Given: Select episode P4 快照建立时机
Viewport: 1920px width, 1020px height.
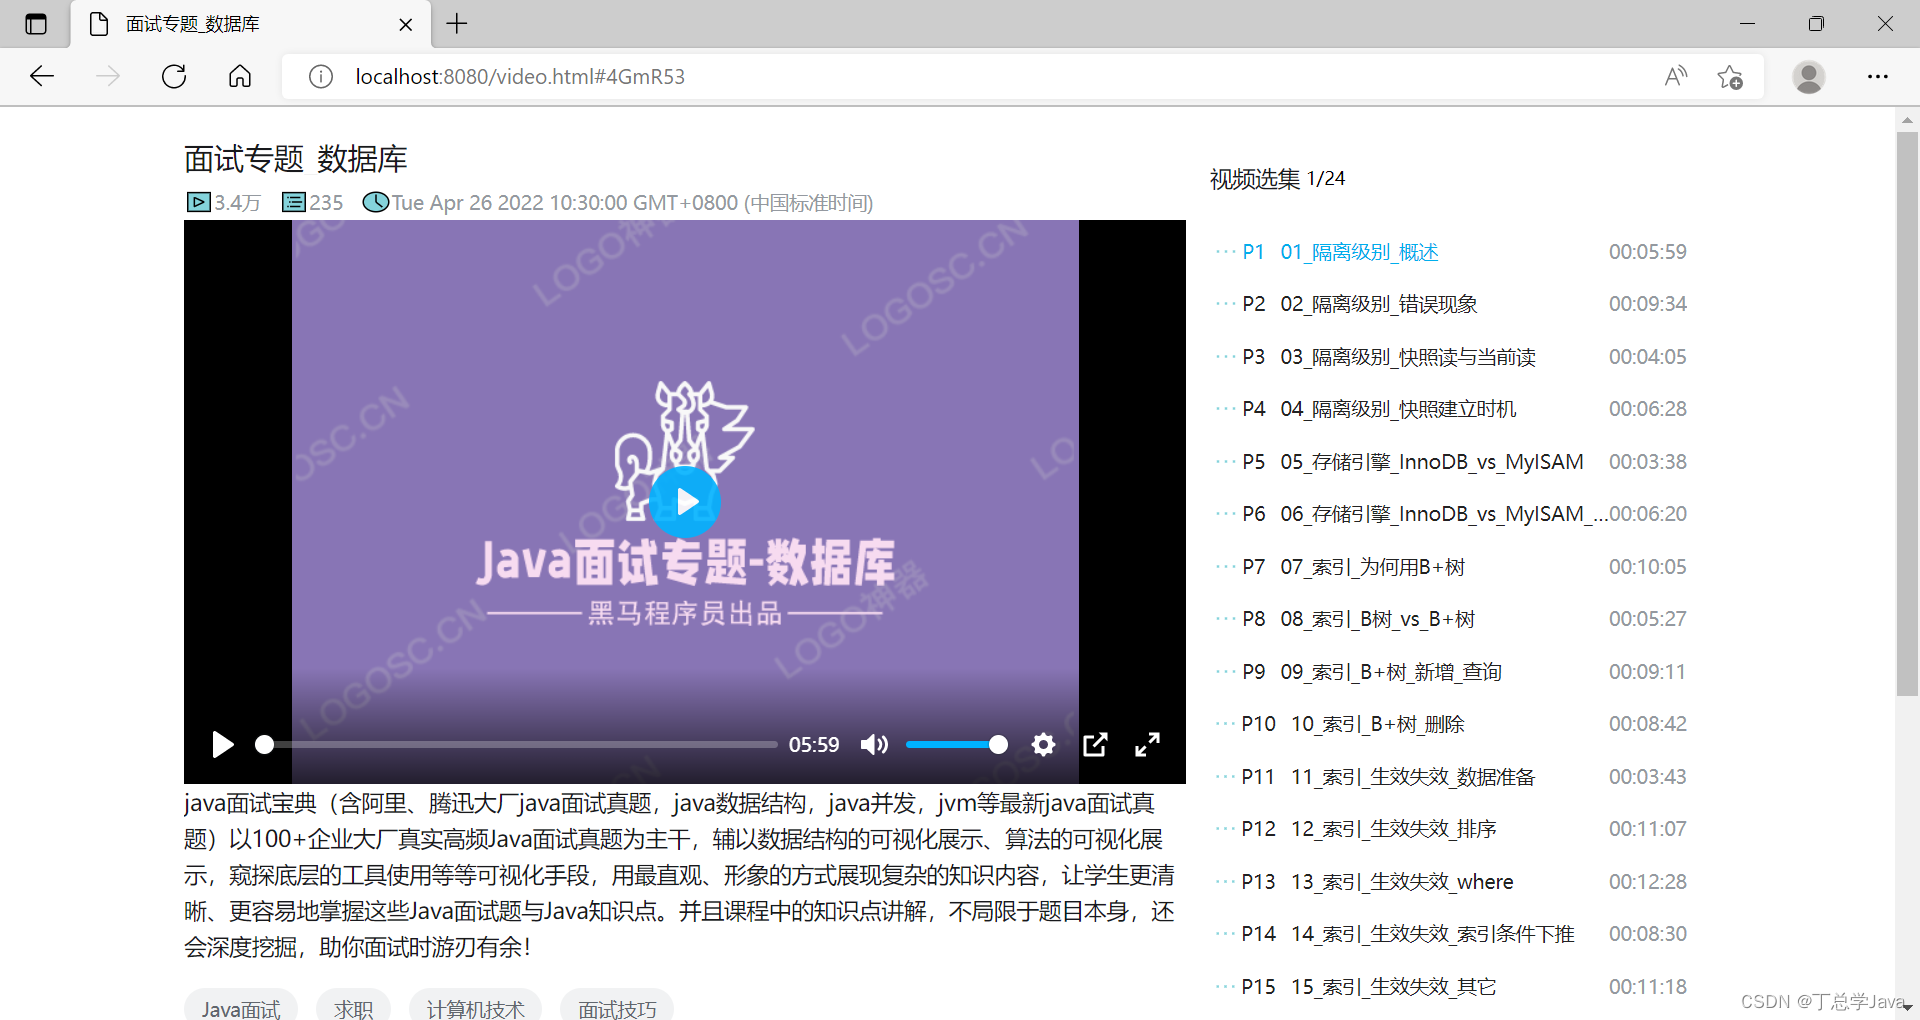Looking at the screenshot, I should 1450,409.
